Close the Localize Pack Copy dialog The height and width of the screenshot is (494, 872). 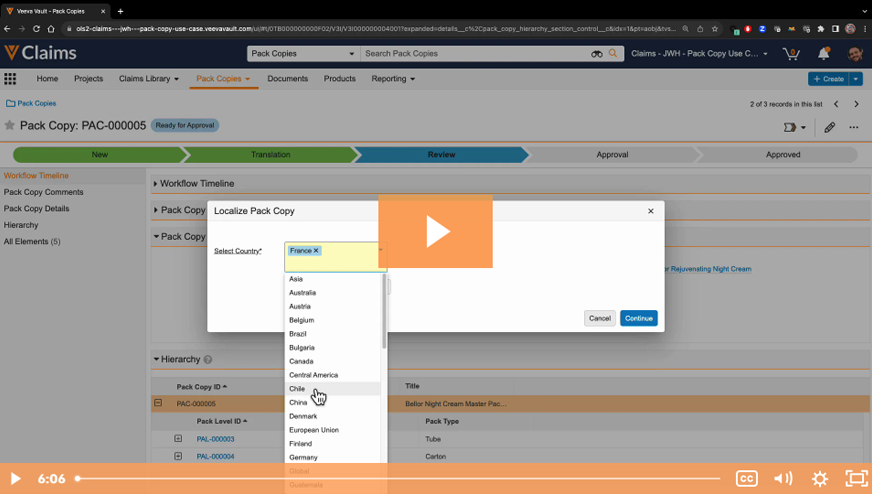[x=651, y=211]
